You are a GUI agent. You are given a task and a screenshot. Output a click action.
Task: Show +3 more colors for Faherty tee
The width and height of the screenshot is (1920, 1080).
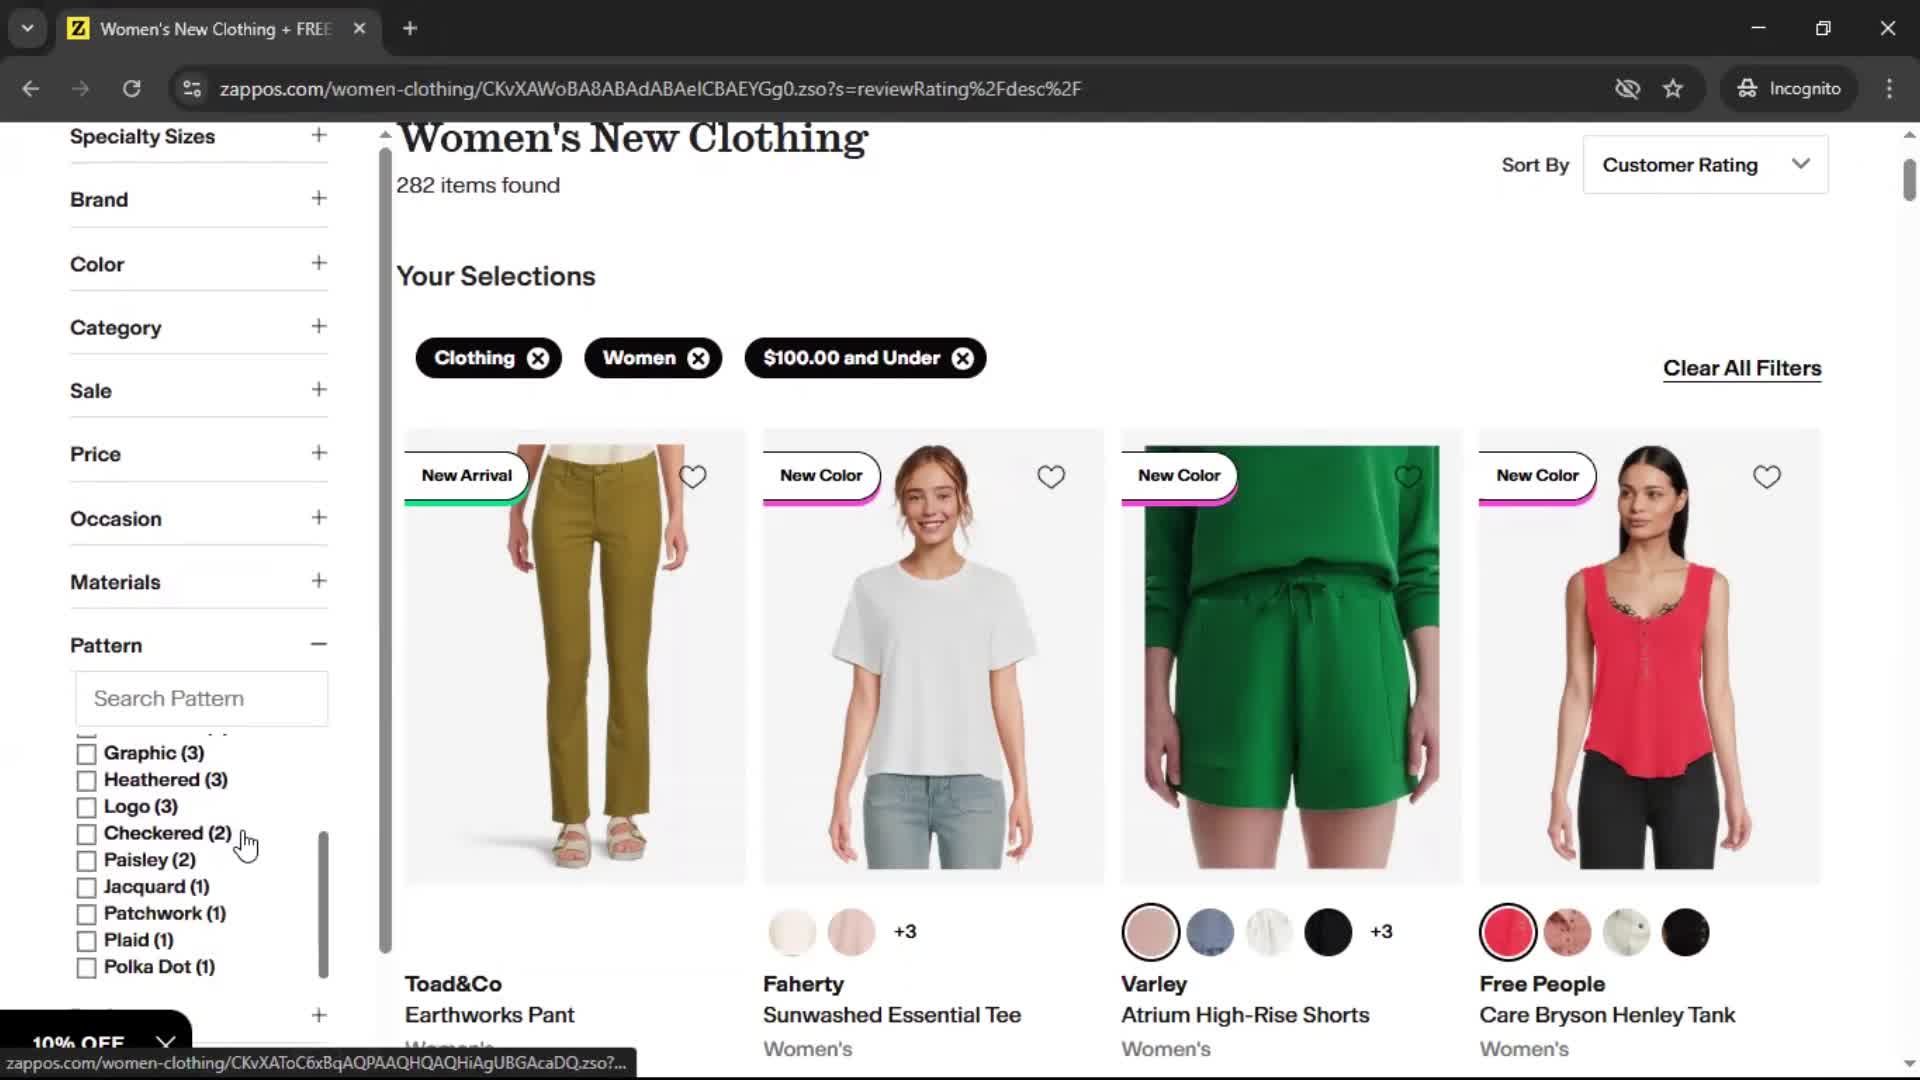905,932
